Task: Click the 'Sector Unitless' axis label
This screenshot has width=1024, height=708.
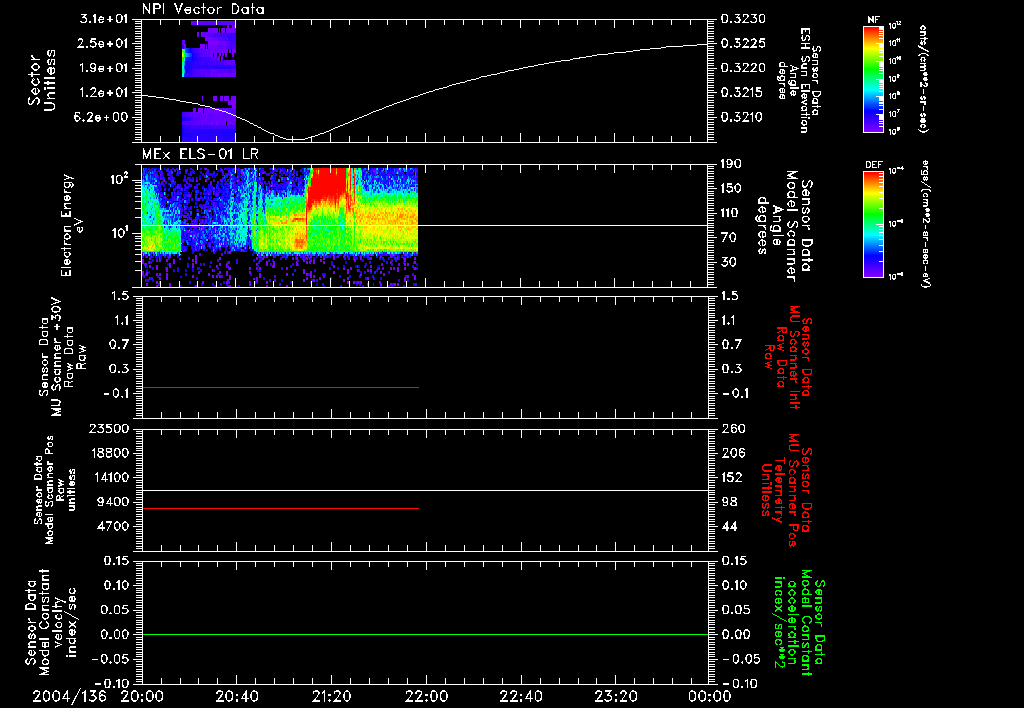Action: tap(42, 80)
